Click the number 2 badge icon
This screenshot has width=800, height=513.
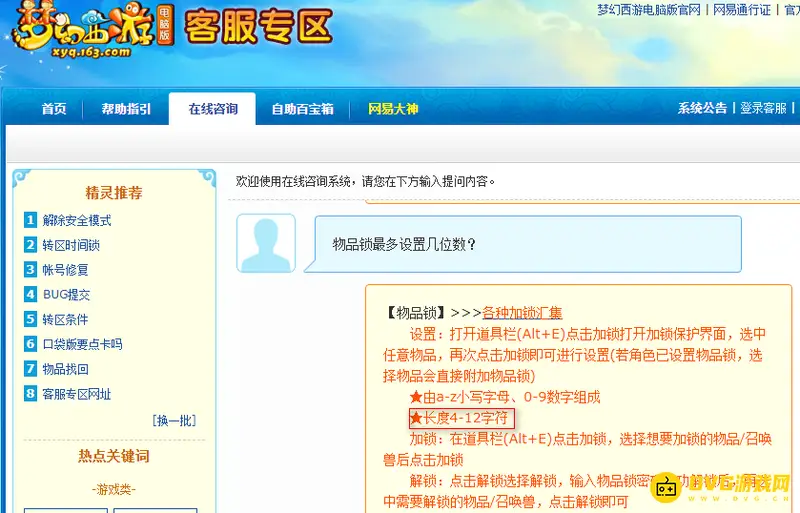(x=30, y=245)
